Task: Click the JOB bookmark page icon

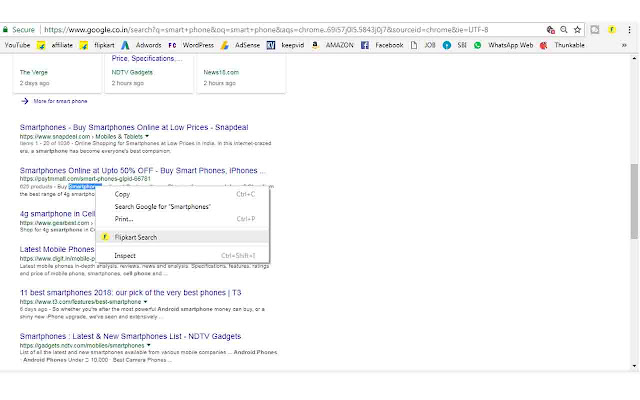Action: coord(414,45)
